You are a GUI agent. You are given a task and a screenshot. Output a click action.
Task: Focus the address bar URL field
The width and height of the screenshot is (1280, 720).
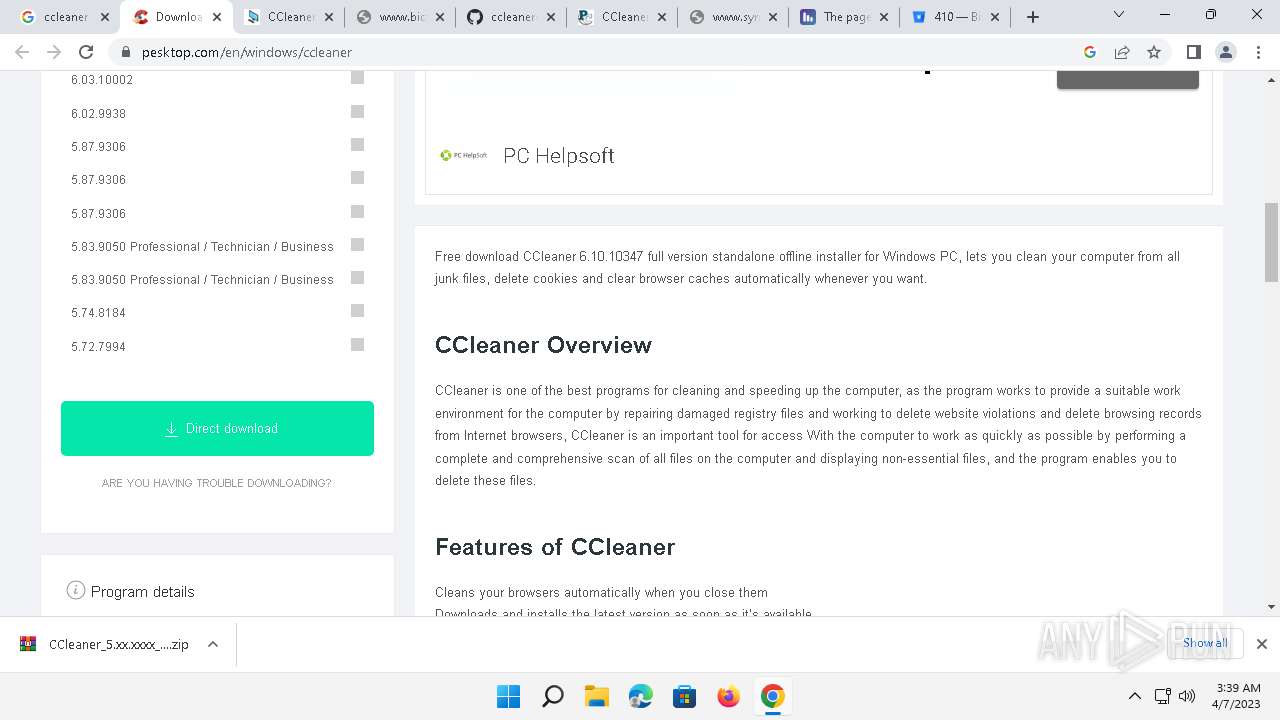coord(600,52)
